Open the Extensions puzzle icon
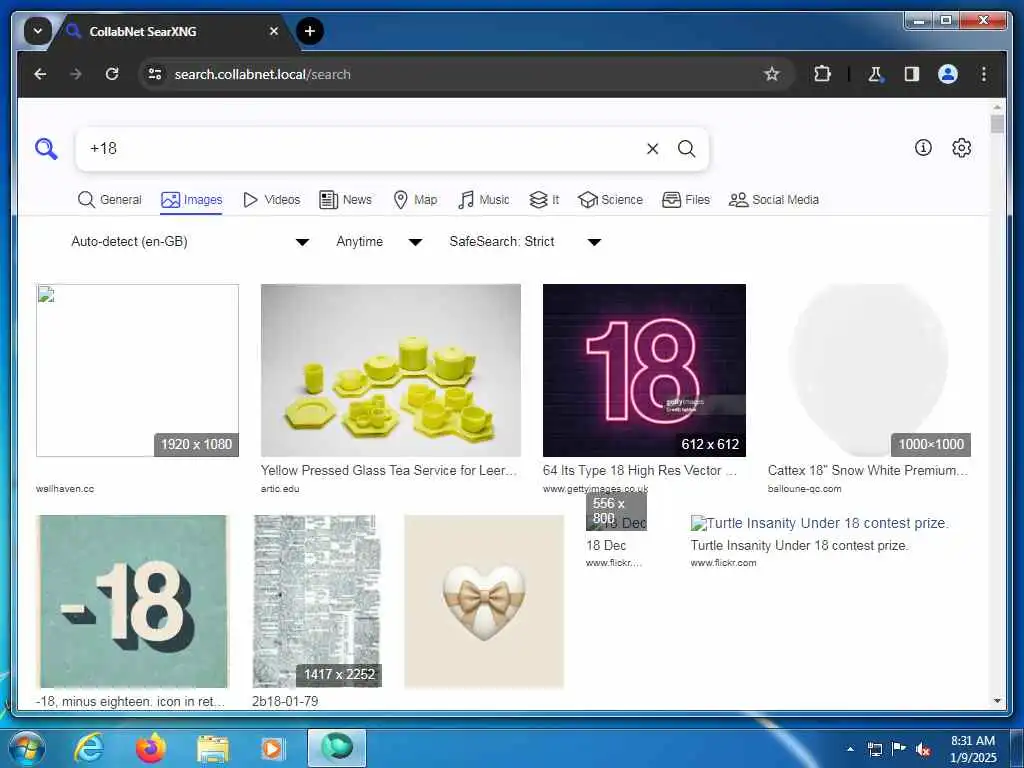 pos(822,74)
